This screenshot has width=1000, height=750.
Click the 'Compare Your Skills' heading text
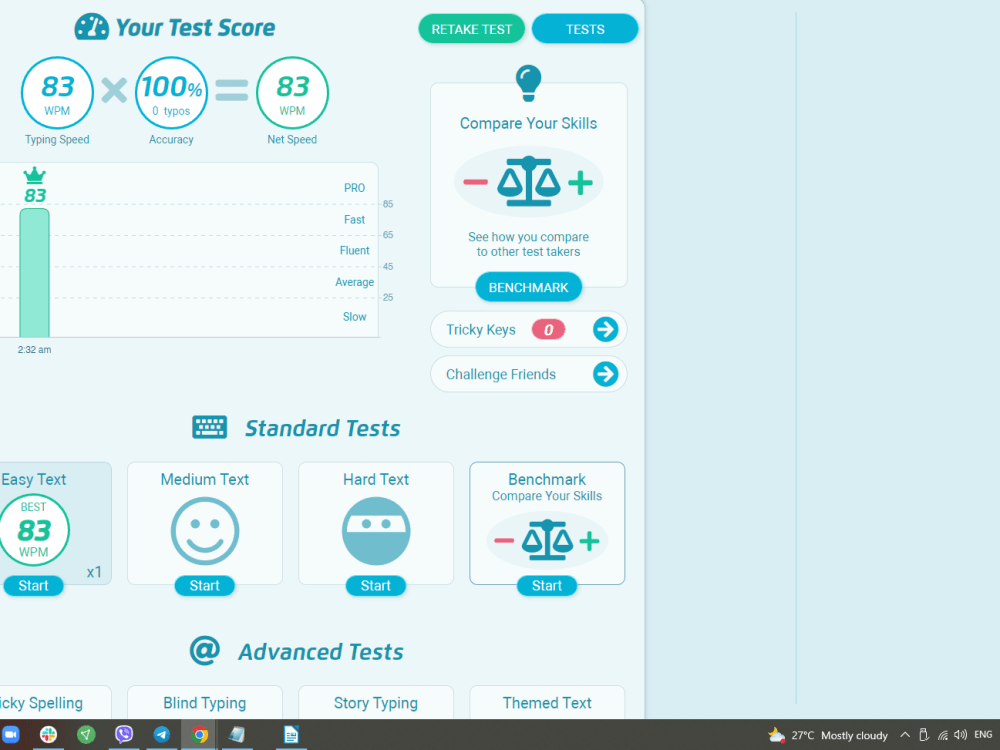528,123
